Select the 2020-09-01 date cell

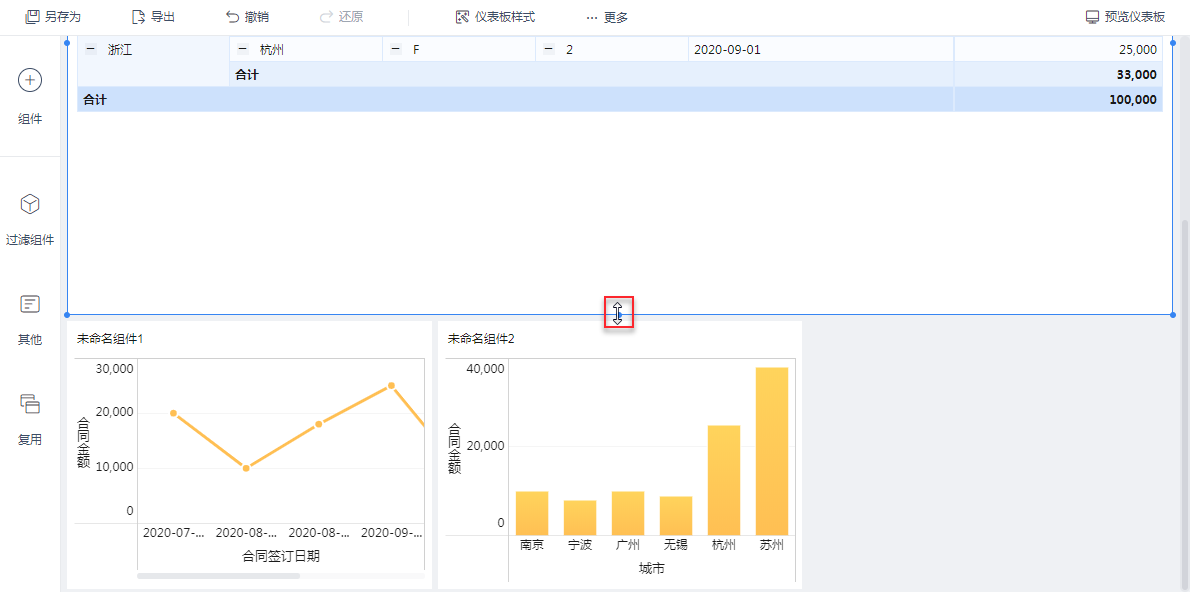pos(820,49)
